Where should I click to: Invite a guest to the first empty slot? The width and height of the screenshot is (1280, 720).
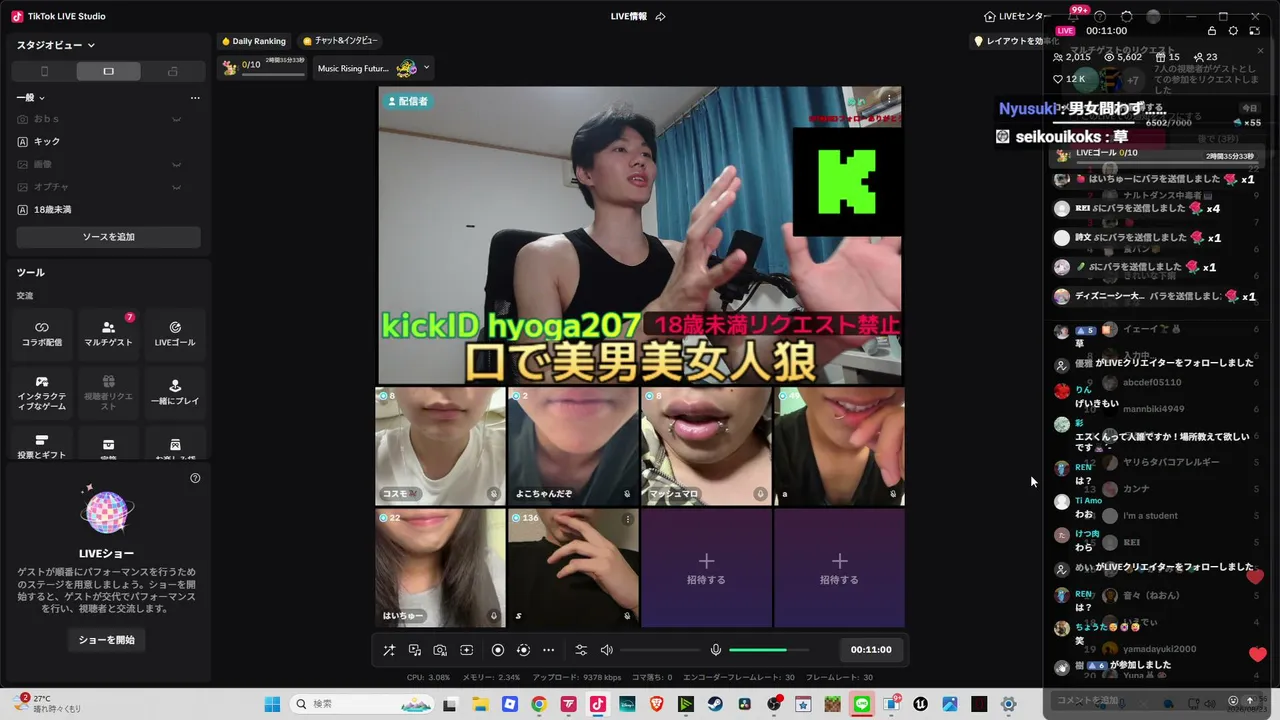pyautogui.click(x=706, y=568)
